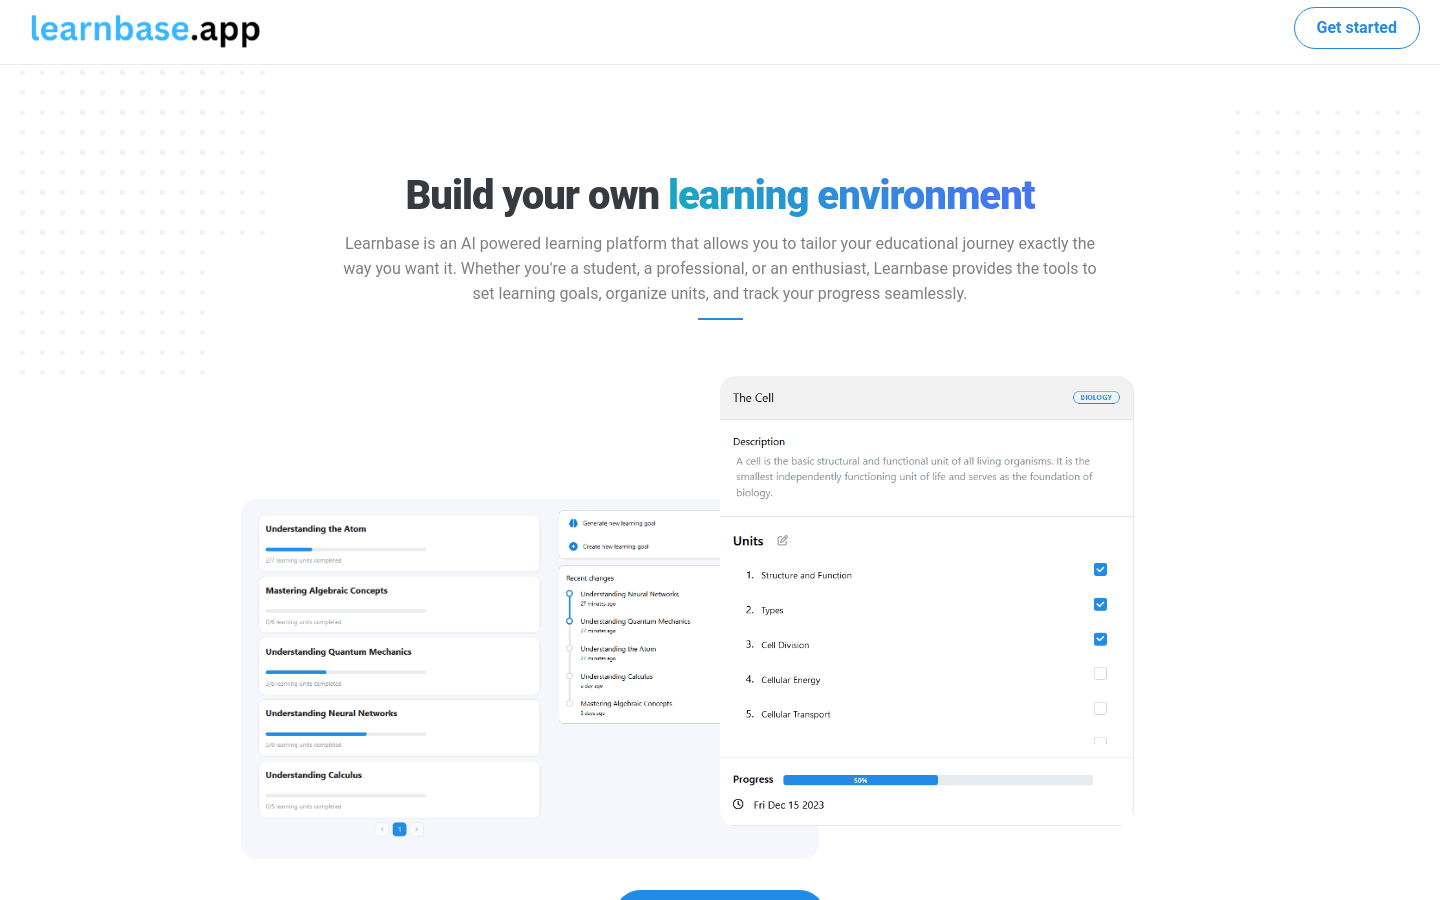Go to next page in pagination

tap(417, 829)
